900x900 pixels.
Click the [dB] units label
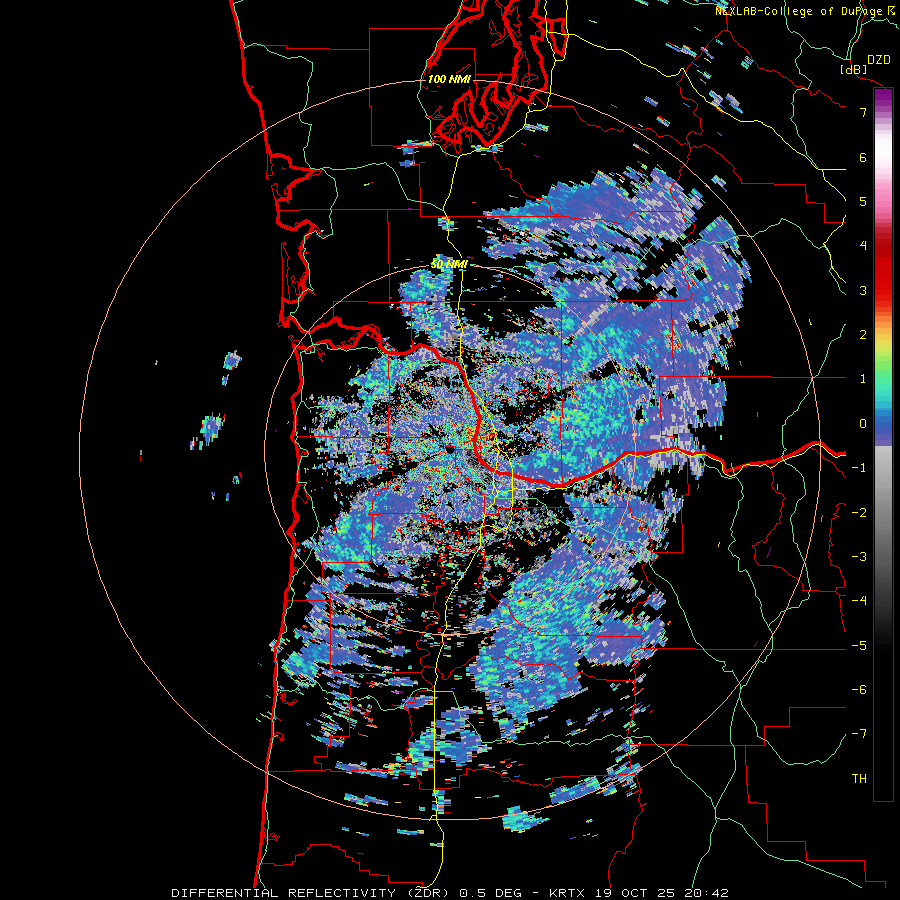click(x=854, y=69)
